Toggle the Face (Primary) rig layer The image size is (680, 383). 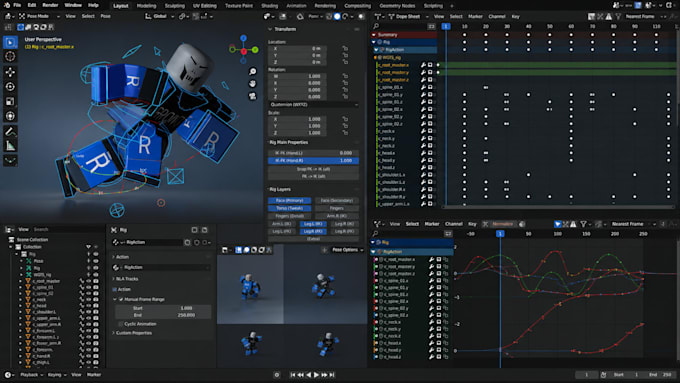click(290, 201)
